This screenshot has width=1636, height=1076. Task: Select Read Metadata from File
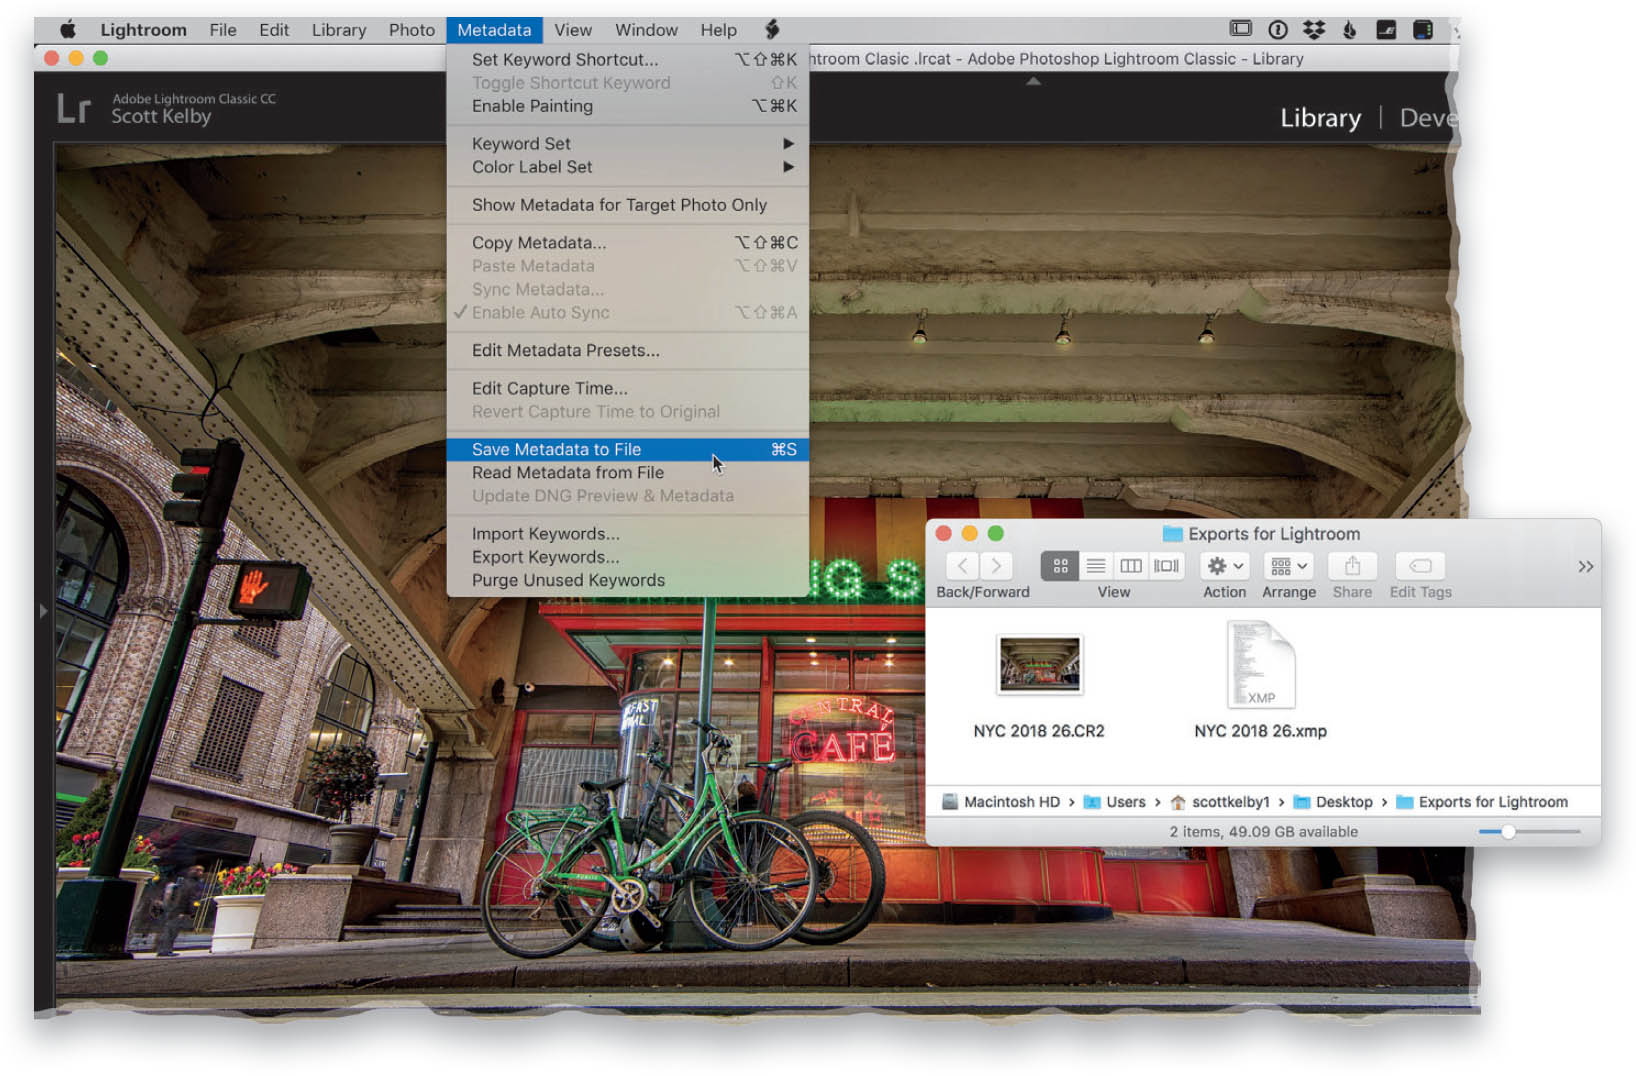[x=628, y=473]
